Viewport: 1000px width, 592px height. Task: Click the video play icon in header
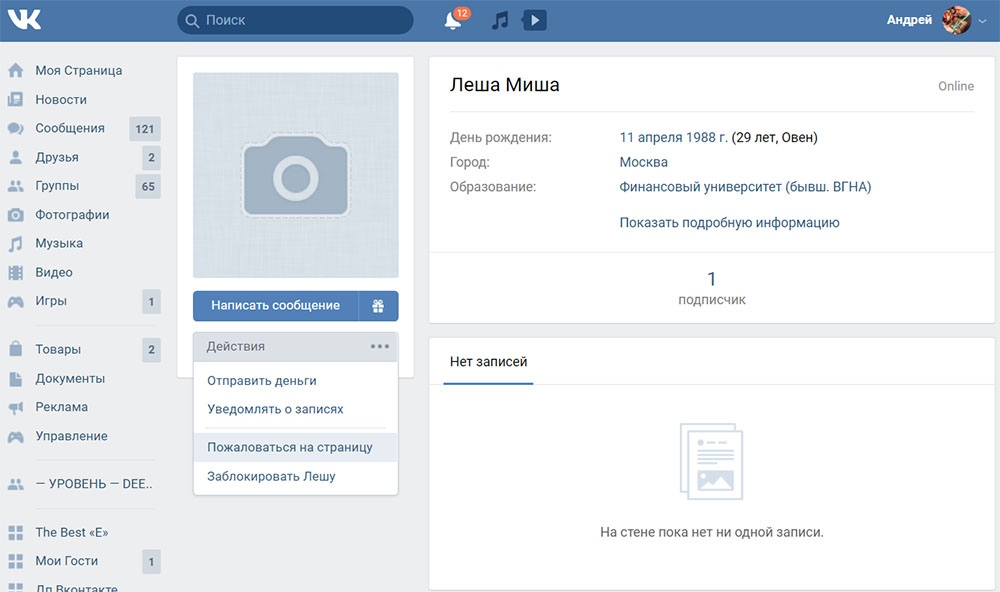(x=535, y=21)
